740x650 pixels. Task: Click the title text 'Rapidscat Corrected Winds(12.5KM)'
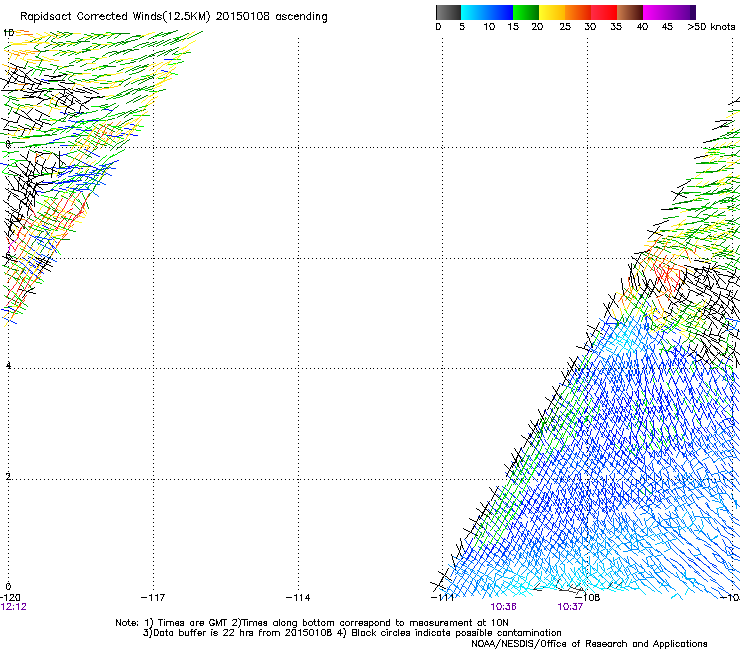click(115, 17)
